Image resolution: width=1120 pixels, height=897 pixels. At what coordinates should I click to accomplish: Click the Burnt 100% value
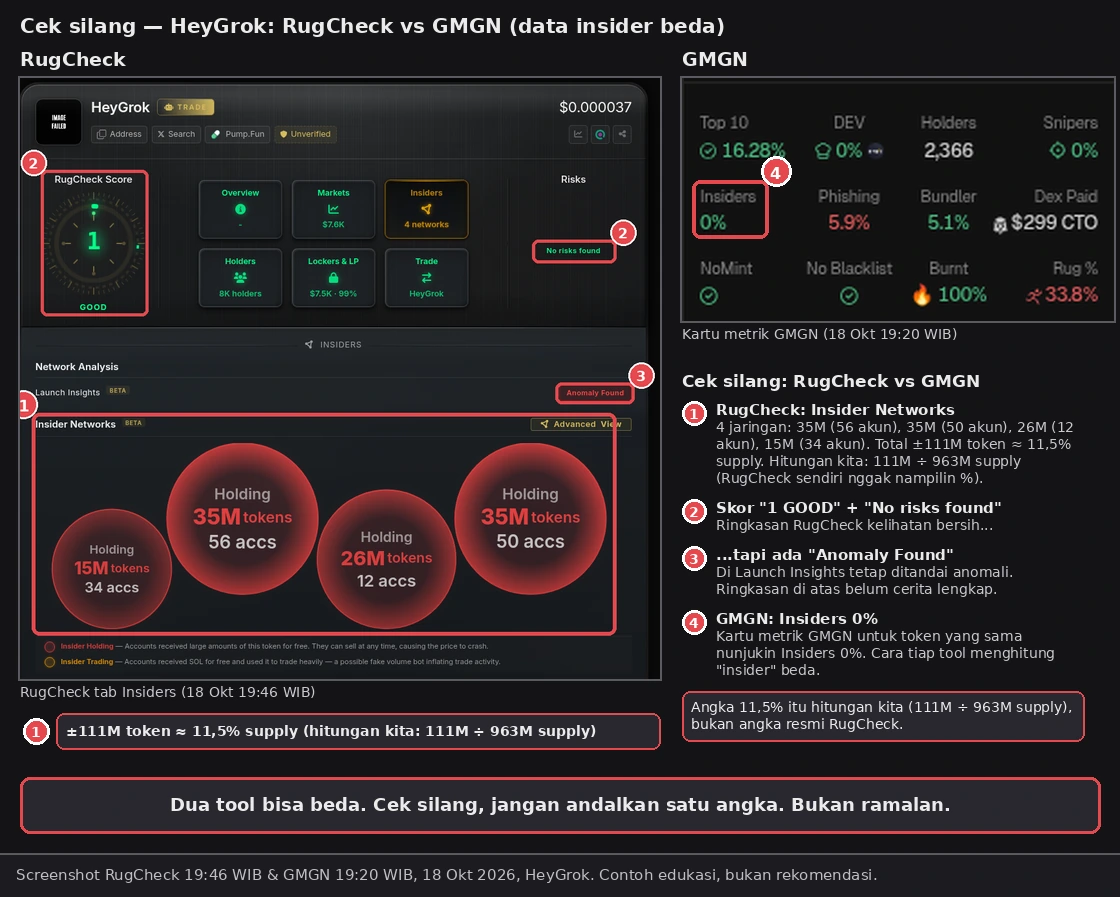click(x=962, y=294)
